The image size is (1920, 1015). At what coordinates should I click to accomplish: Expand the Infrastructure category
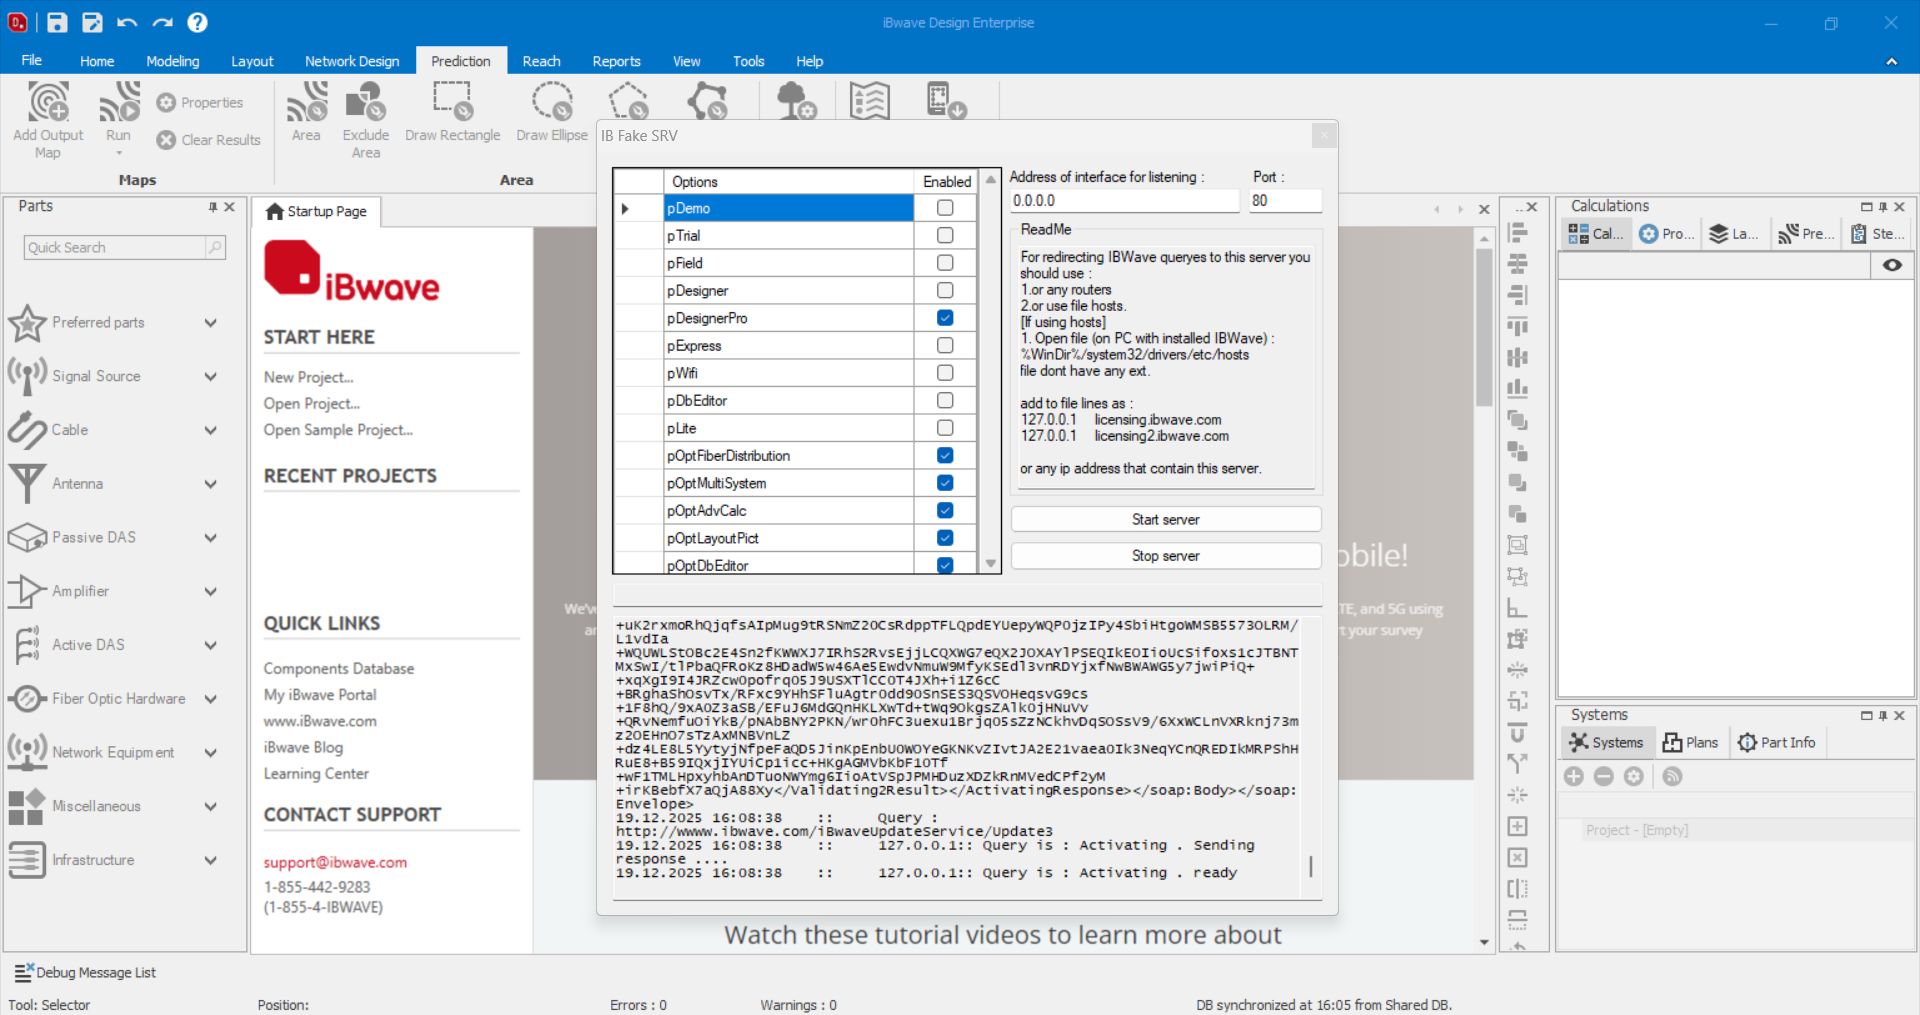click(211, 860)
